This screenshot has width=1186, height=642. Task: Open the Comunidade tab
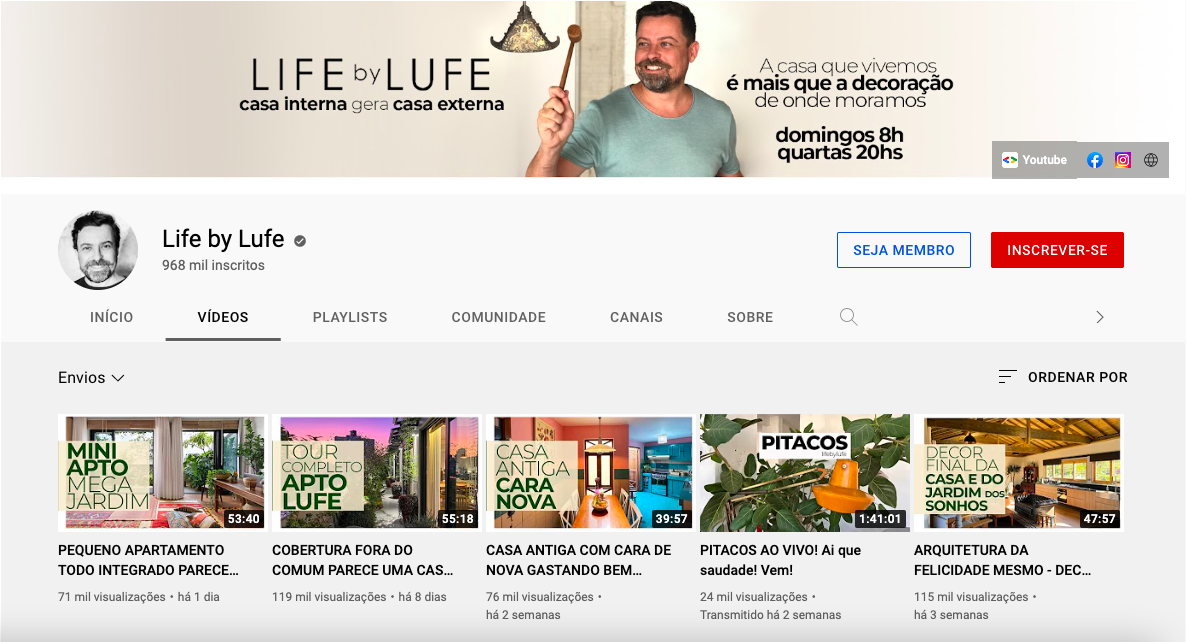(x=498, y=317)
